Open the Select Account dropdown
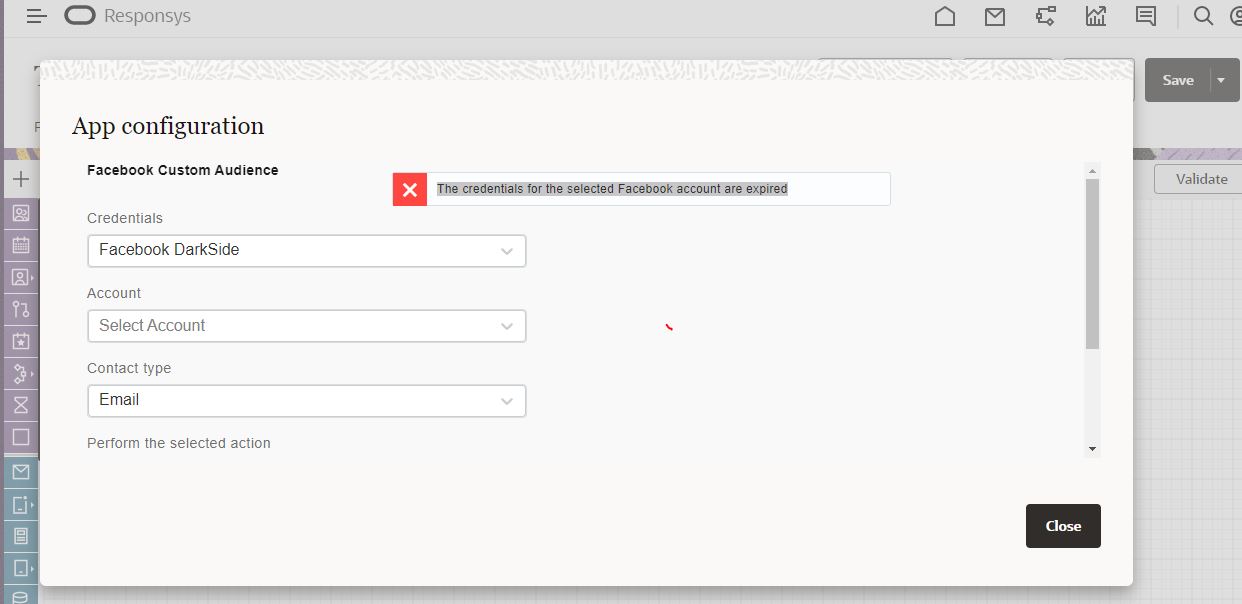Screen dimensions: 1242x604 click(x=306, y=326)
